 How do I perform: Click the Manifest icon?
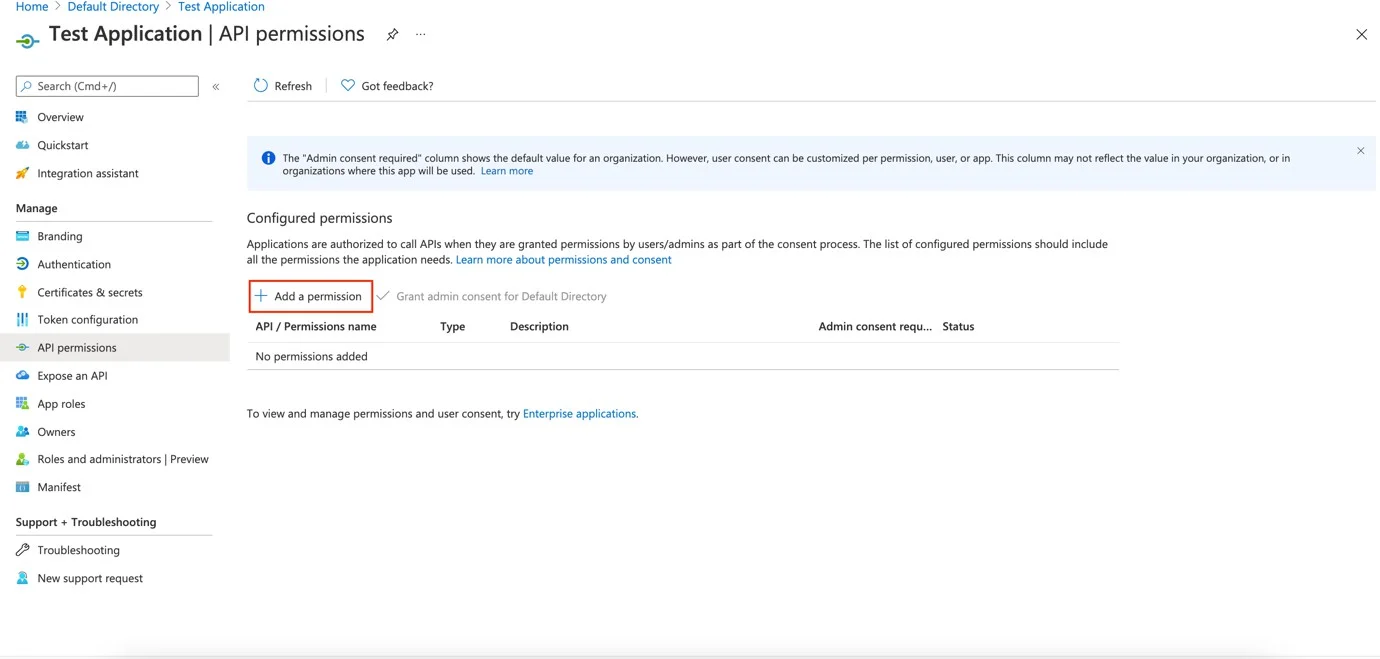tap(22, 487)
